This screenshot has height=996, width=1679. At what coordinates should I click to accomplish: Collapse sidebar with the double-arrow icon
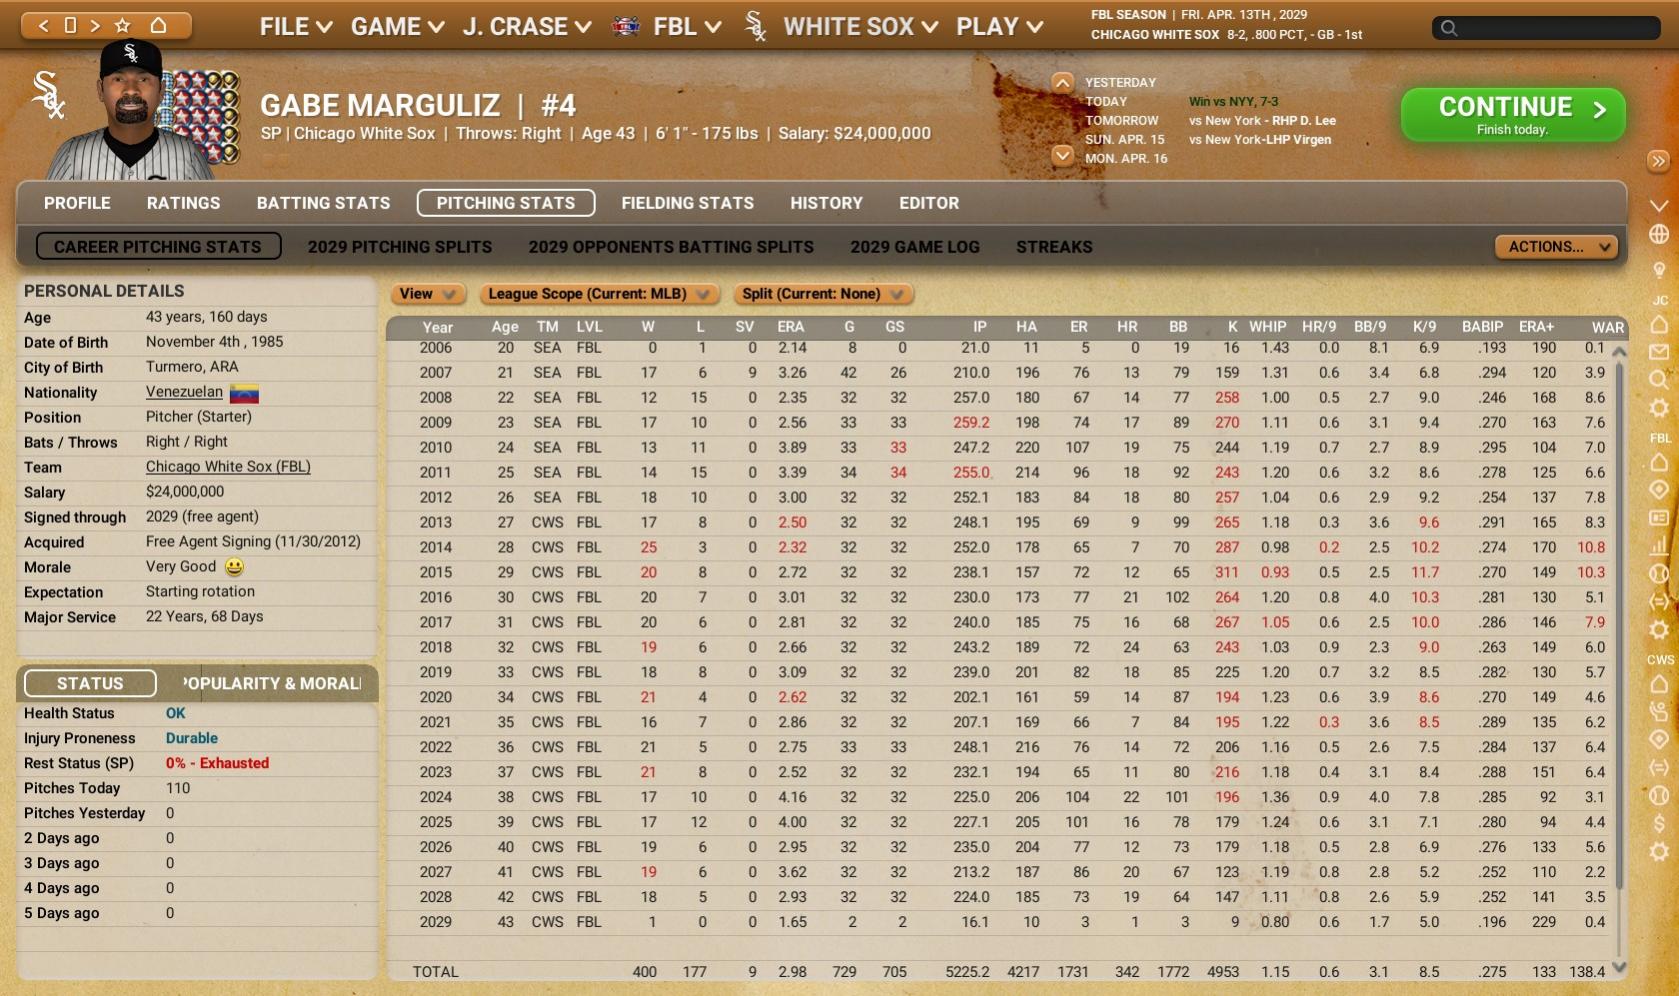[x=1658, y=161]
